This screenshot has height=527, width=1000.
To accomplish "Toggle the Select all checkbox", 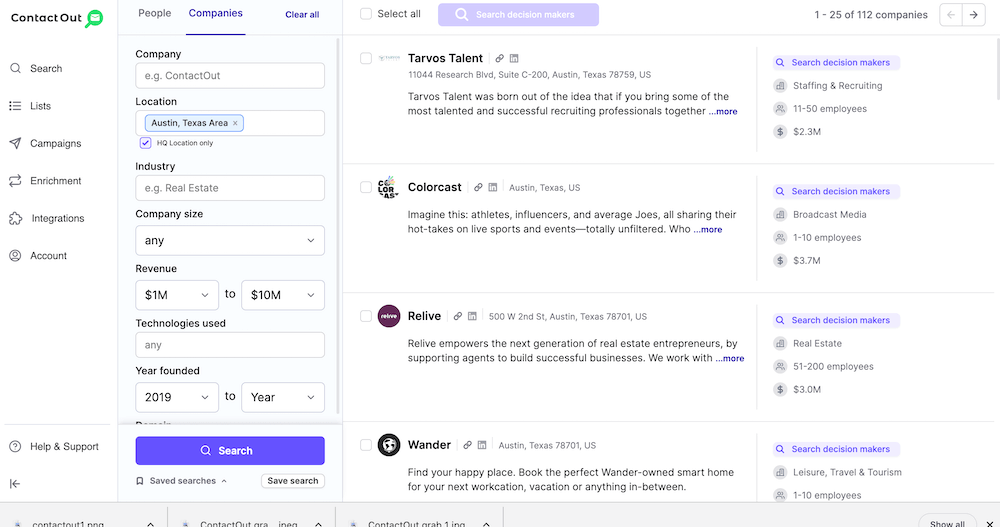I will (x=366, y=14).
